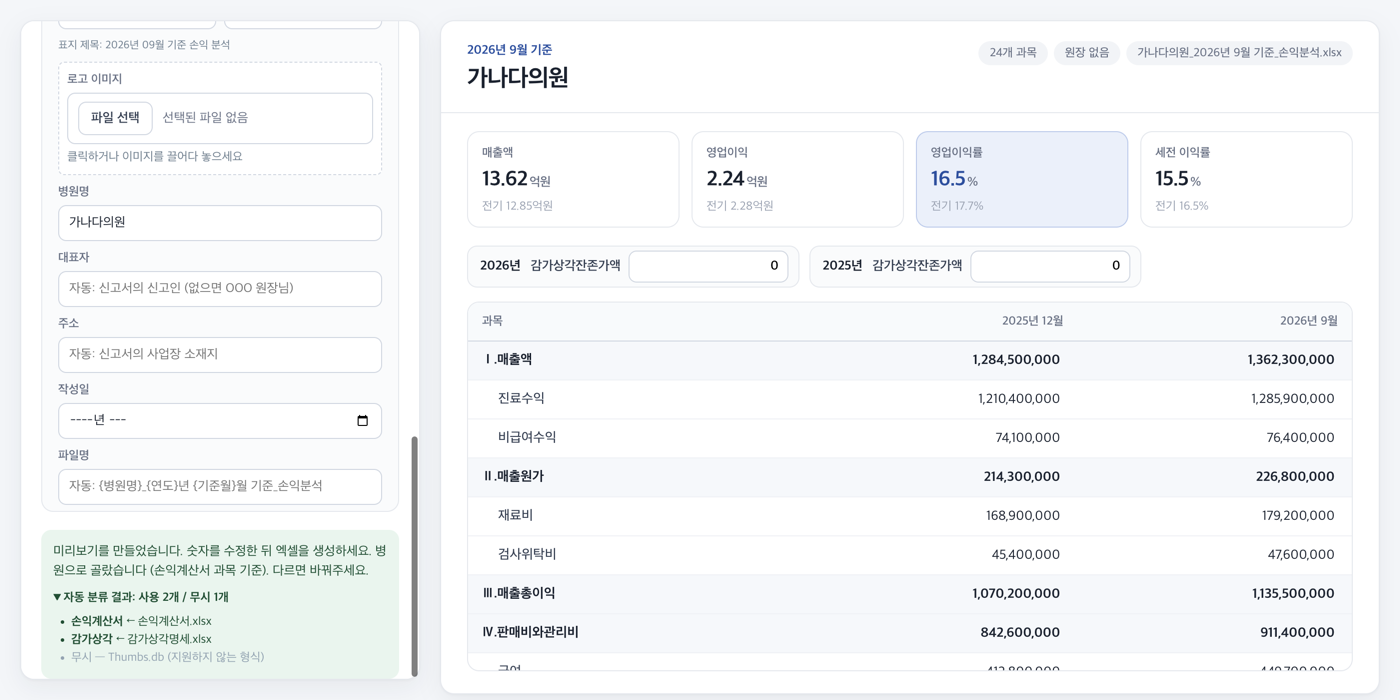Click the file name badge 가나다의원_2026년 9월 기준_손익분석.xlsx
Screen dimensions: 1400x700
(x=1239, y=53)
